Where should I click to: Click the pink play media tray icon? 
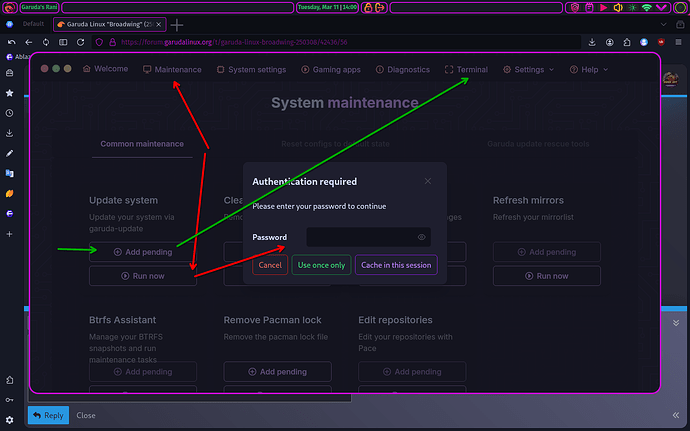603,7
